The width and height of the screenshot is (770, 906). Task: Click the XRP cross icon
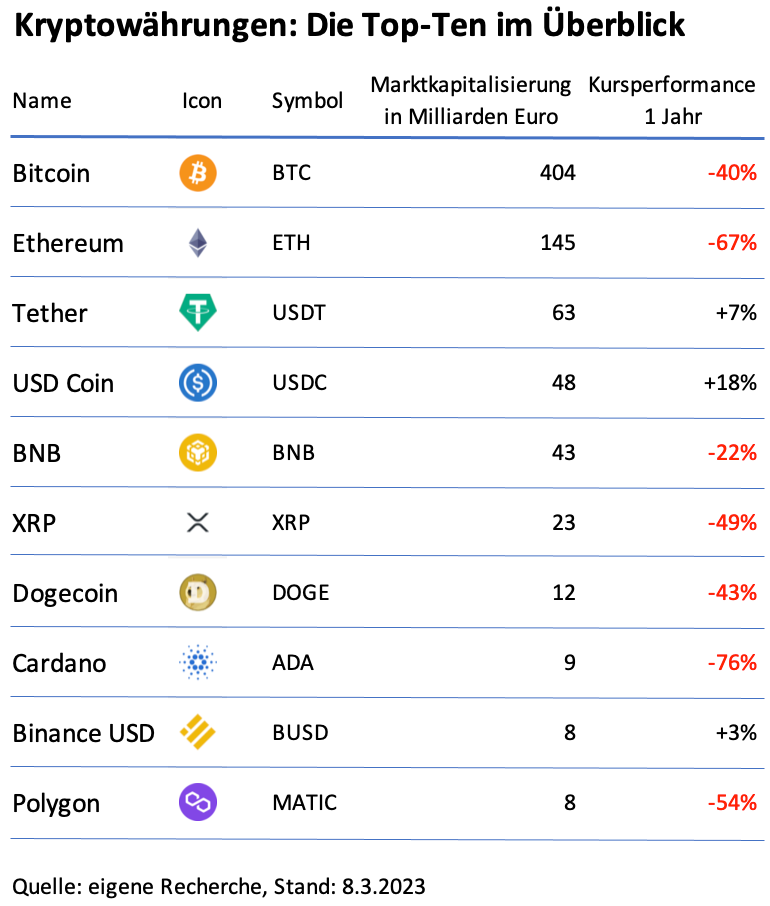pyautogui.click(x=197, y=522)
